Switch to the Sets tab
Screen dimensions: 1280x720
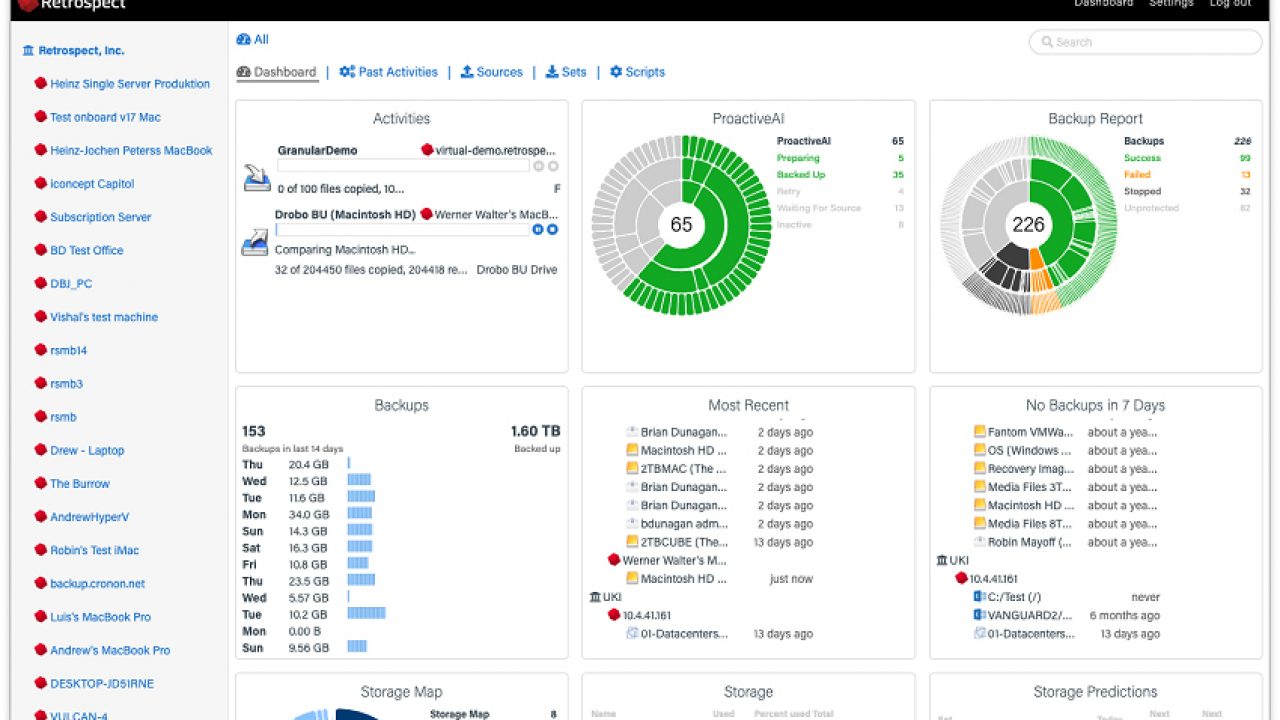click(x=566, y=72)
